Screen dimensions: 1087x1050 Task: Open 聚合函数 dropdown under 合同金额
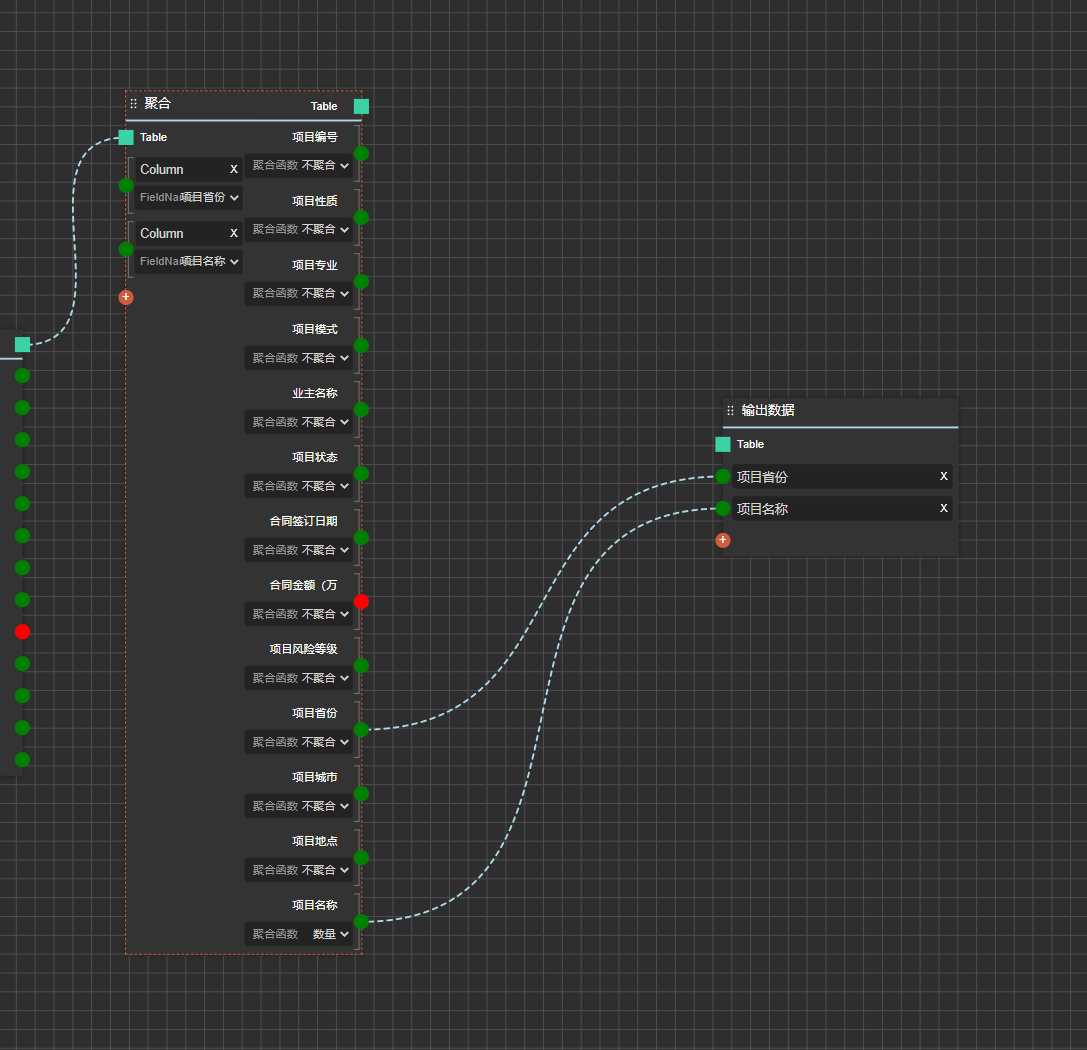click(x=299, y=614)
